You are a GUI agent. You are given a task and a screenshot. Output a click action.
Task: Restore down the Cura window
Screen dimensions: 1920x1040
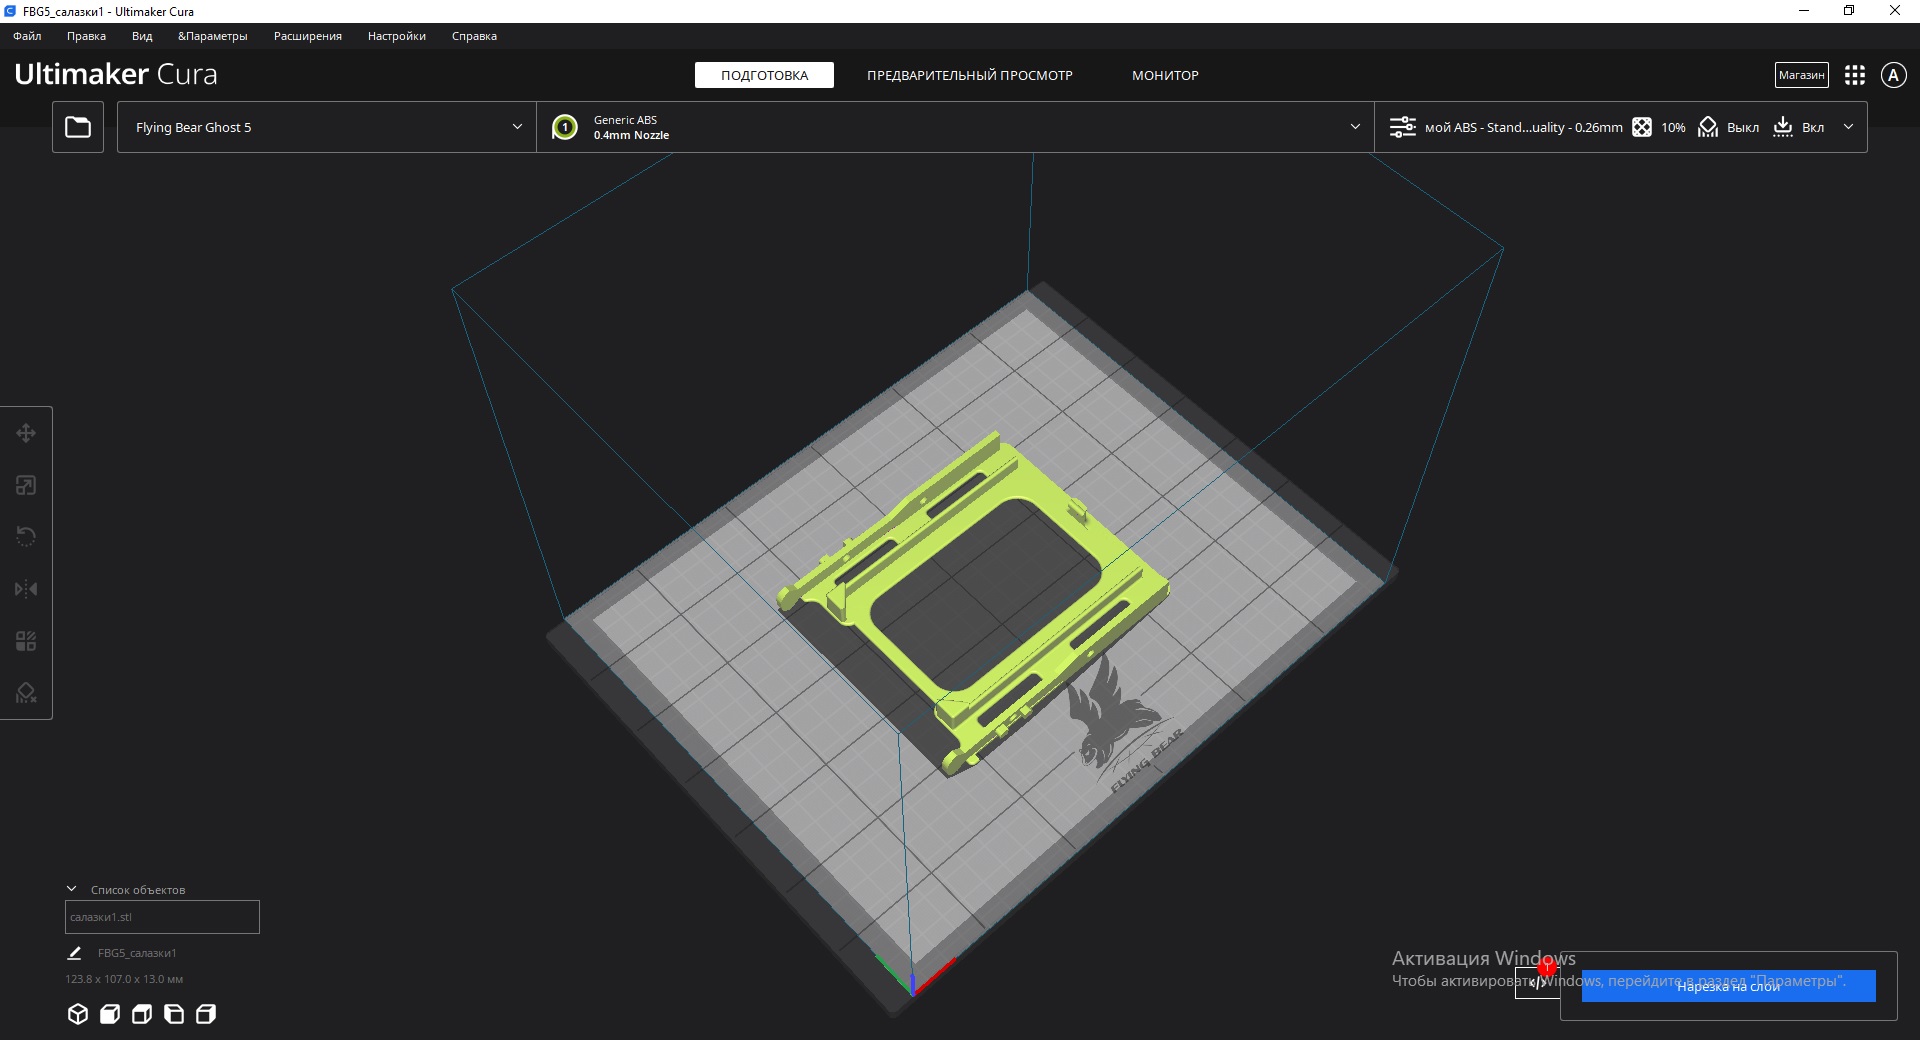1849,11
